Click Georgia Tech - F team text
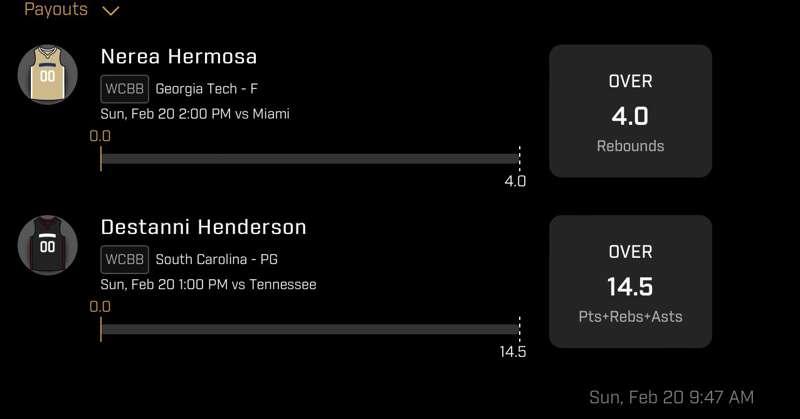 pyautogui.click(x=207, y=89)
